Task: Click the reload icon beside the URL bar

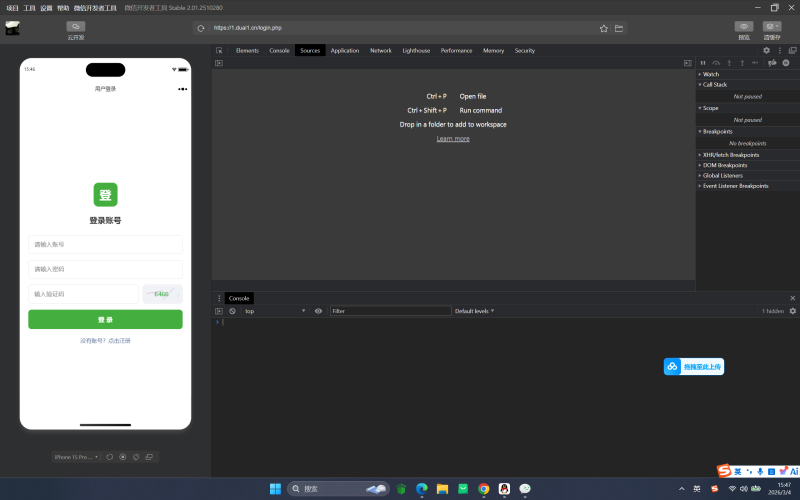Action: point(201,28)
